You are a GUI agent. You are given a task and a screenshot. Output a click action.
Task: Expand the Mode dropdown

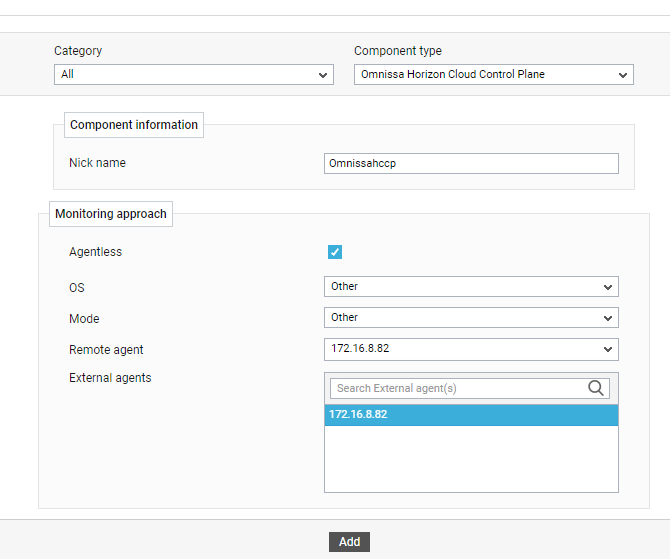(471, 318)
